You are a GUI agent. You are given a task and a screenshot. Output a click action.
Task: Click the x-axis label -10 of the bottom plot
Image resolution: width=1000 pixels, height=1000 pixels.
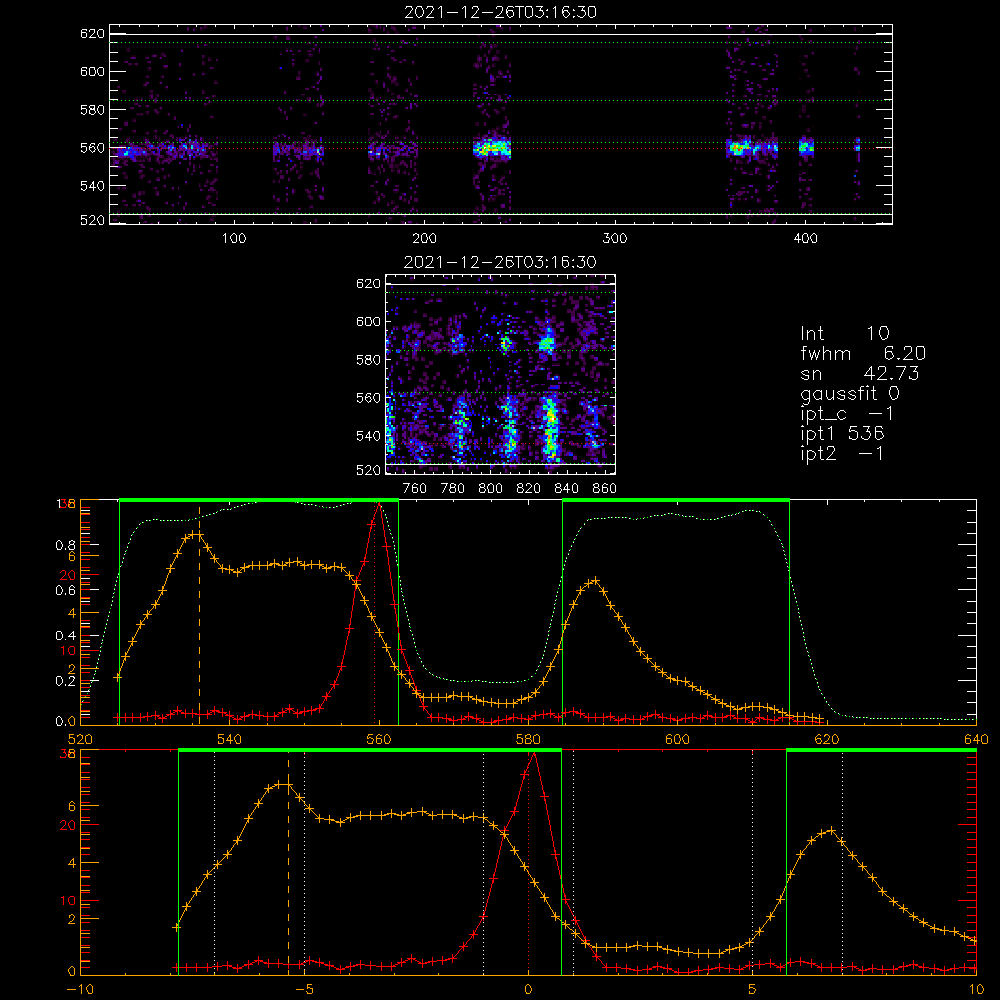pos(80,989)
